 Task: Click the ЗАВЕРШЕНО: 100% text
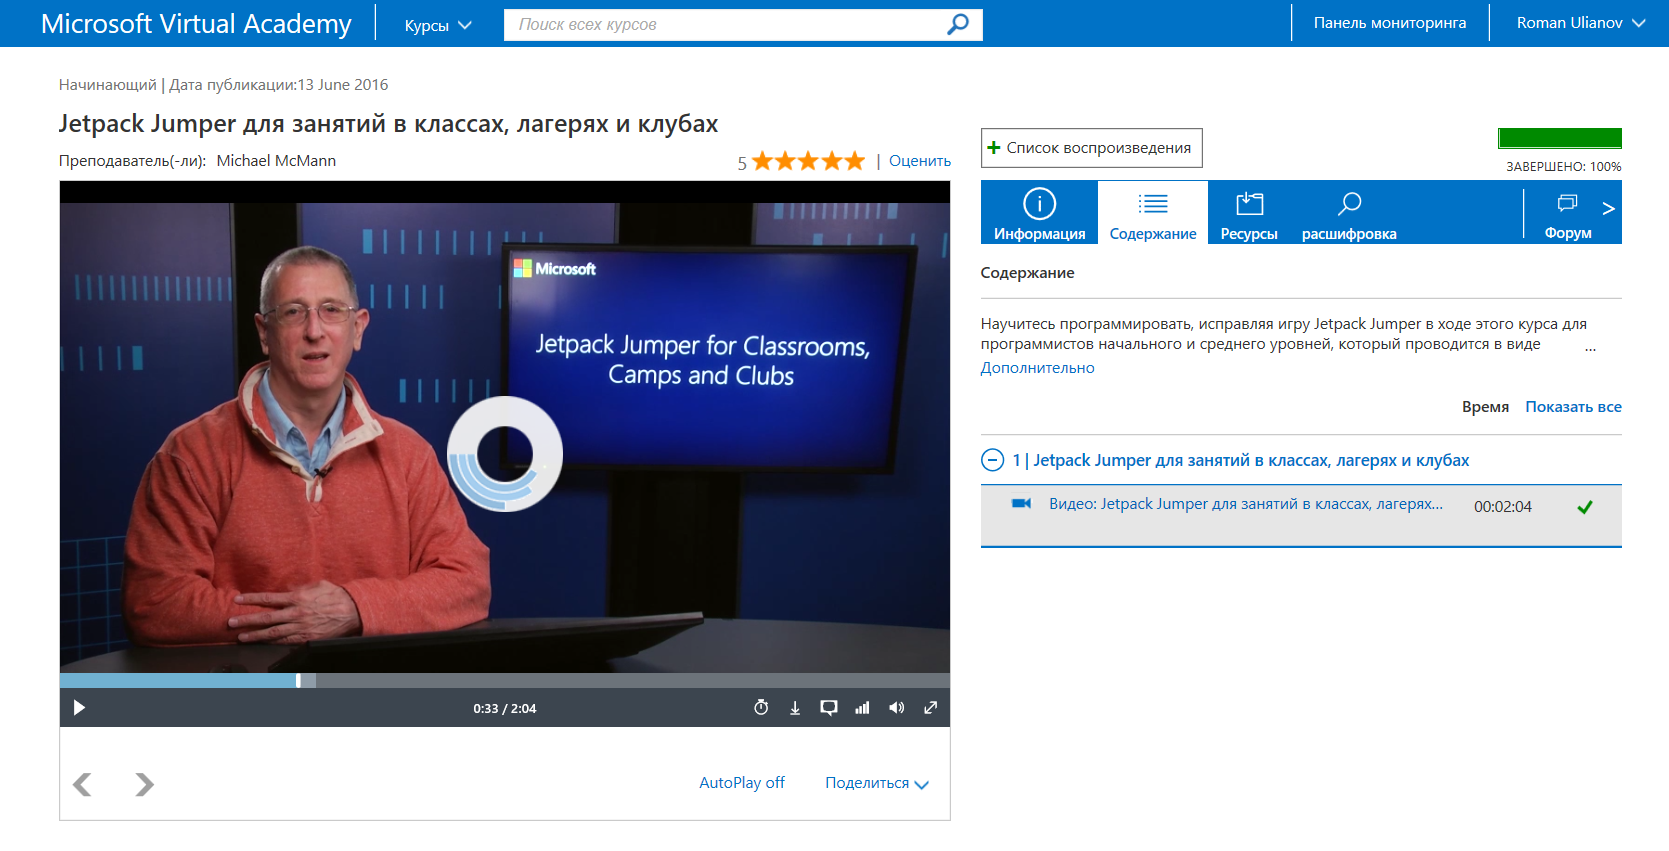(x=1564, y=167)
